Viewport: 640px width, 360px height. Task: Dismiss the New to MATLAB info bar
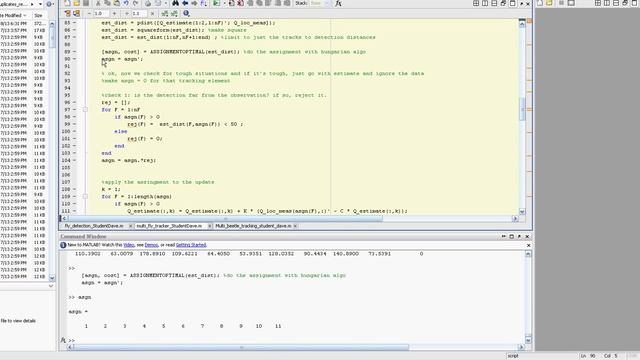[529, 245]
